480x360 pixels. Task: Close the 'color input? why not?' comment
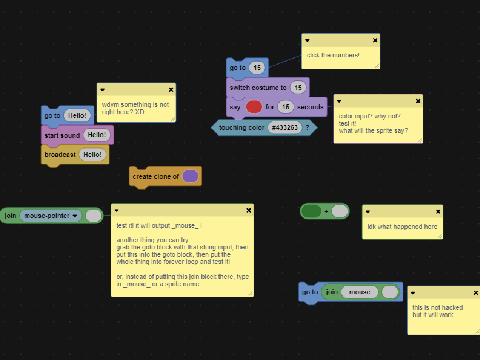point(418,101)
